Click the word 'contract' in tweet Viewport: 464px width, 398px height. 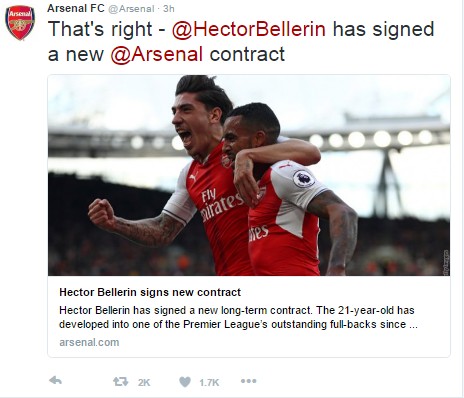[x=247, y=54]
